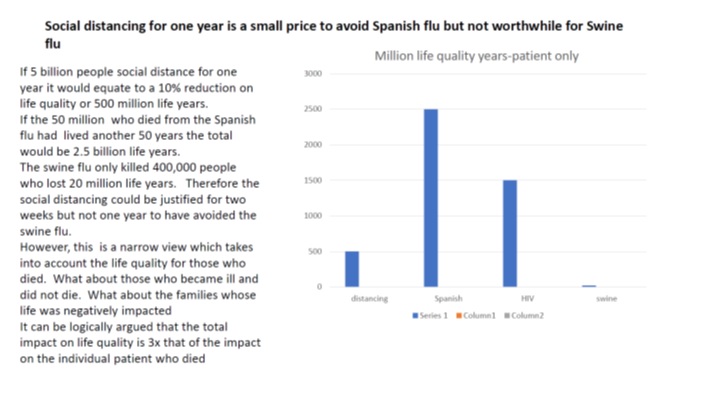Click the orange Column1 legend swatch

[459, 315]
